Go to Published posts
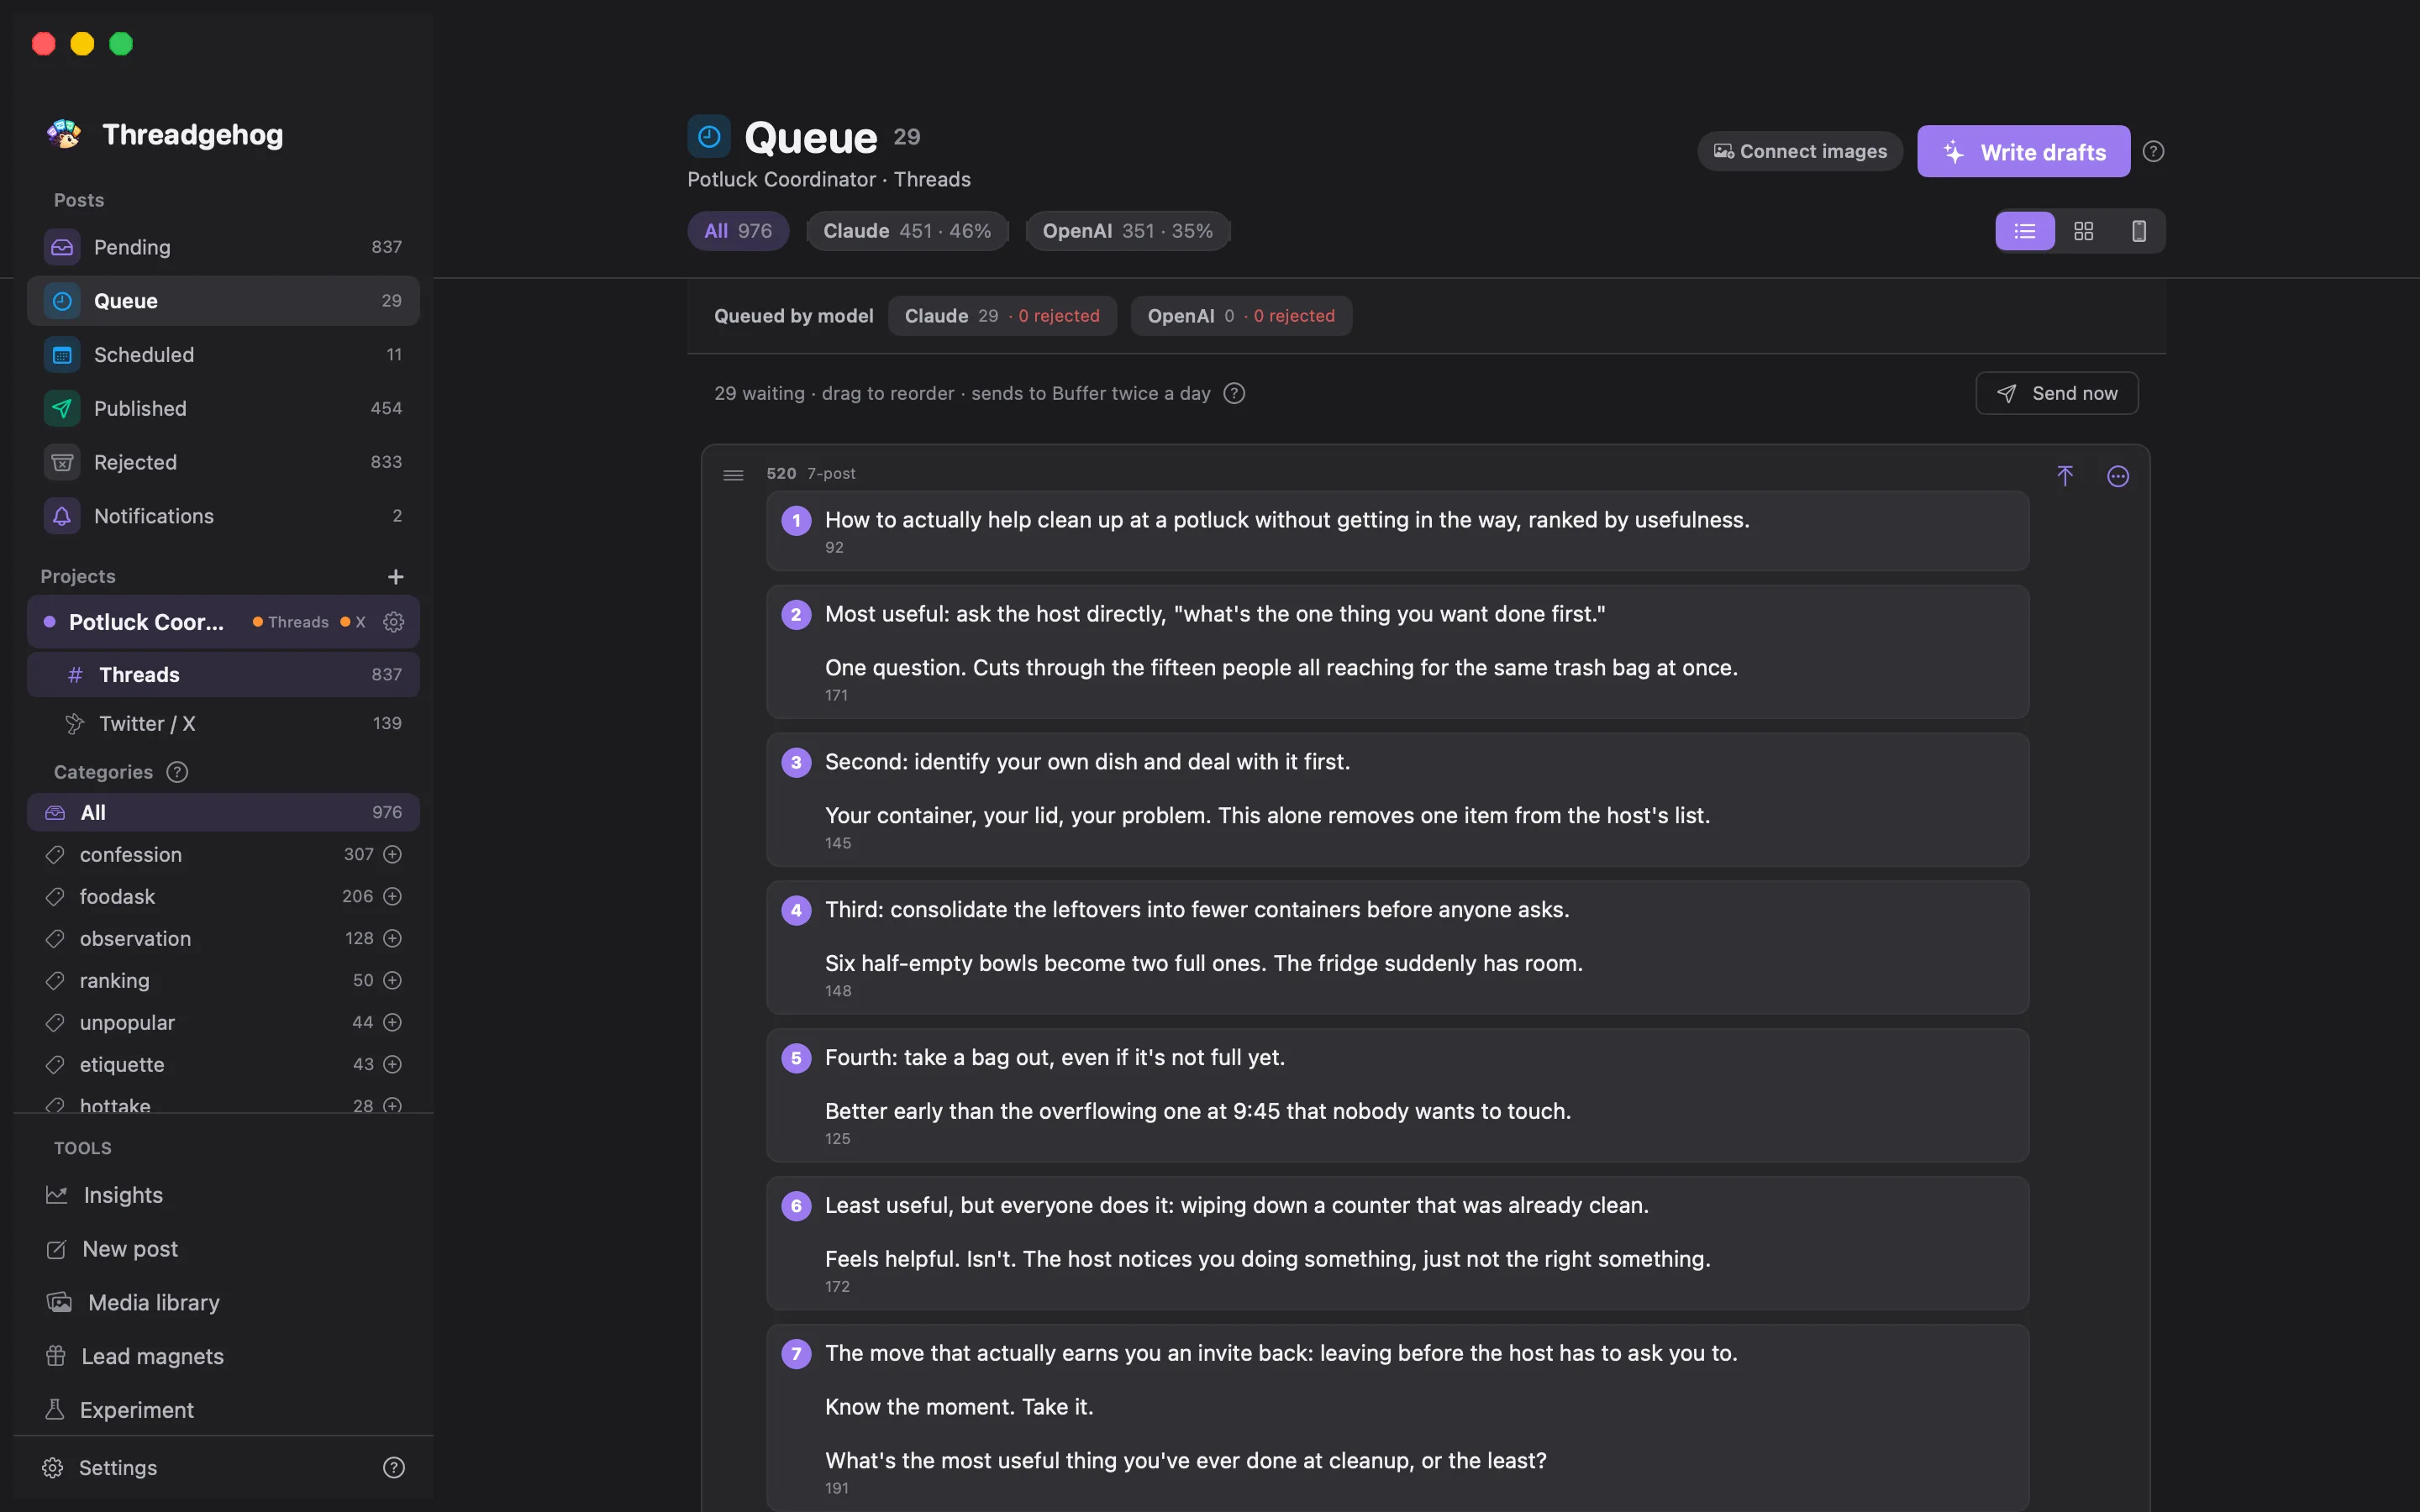 tap(223, 408)
